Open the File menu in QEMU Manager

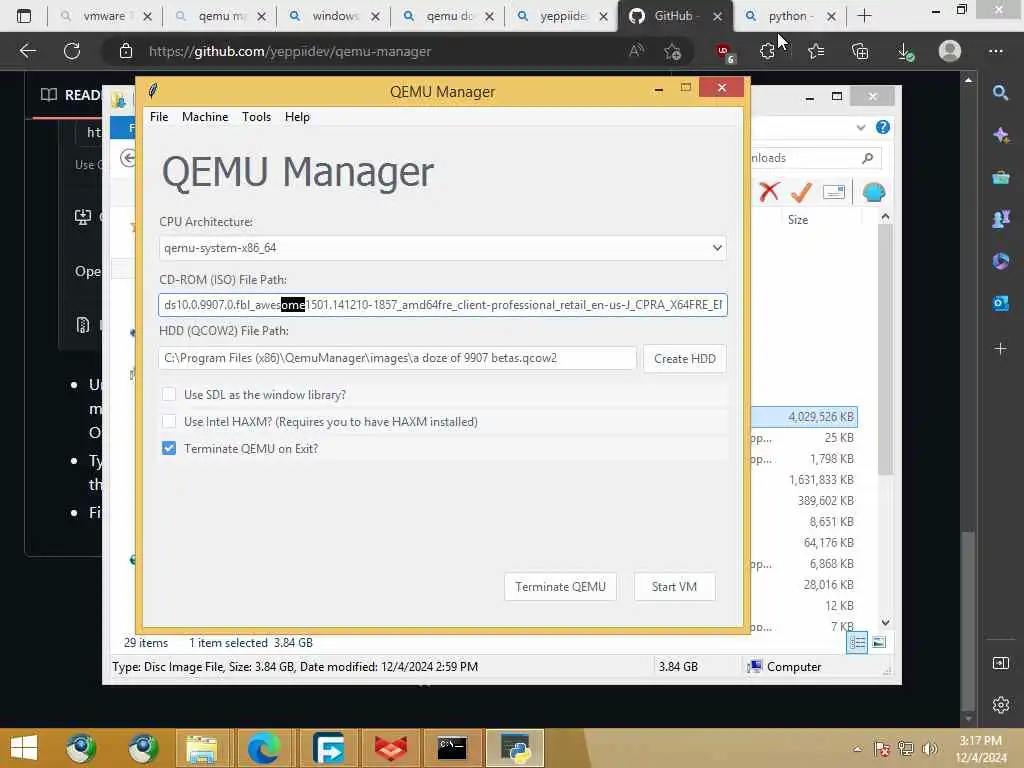(159, 117)
